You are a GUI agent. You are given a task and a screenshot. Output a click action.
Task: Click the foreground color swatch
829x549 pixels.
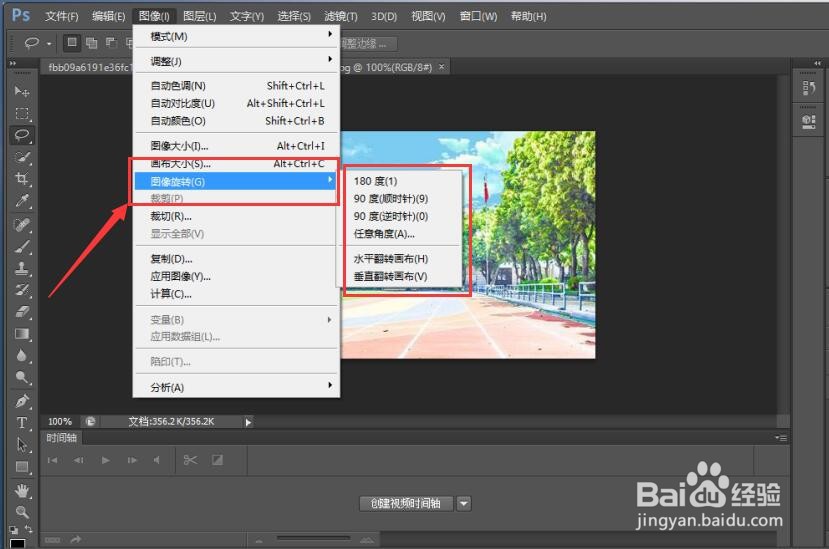pyautogui.click(x=17, y=543)
